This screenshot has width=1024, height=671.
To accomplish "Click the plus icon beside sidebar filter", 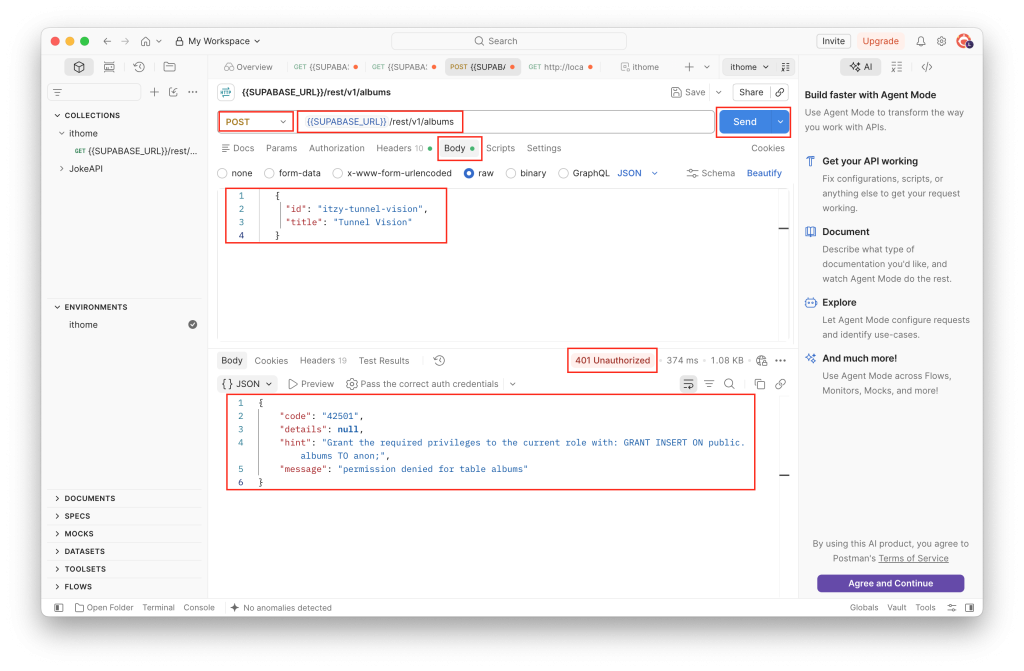I will 154,92.
